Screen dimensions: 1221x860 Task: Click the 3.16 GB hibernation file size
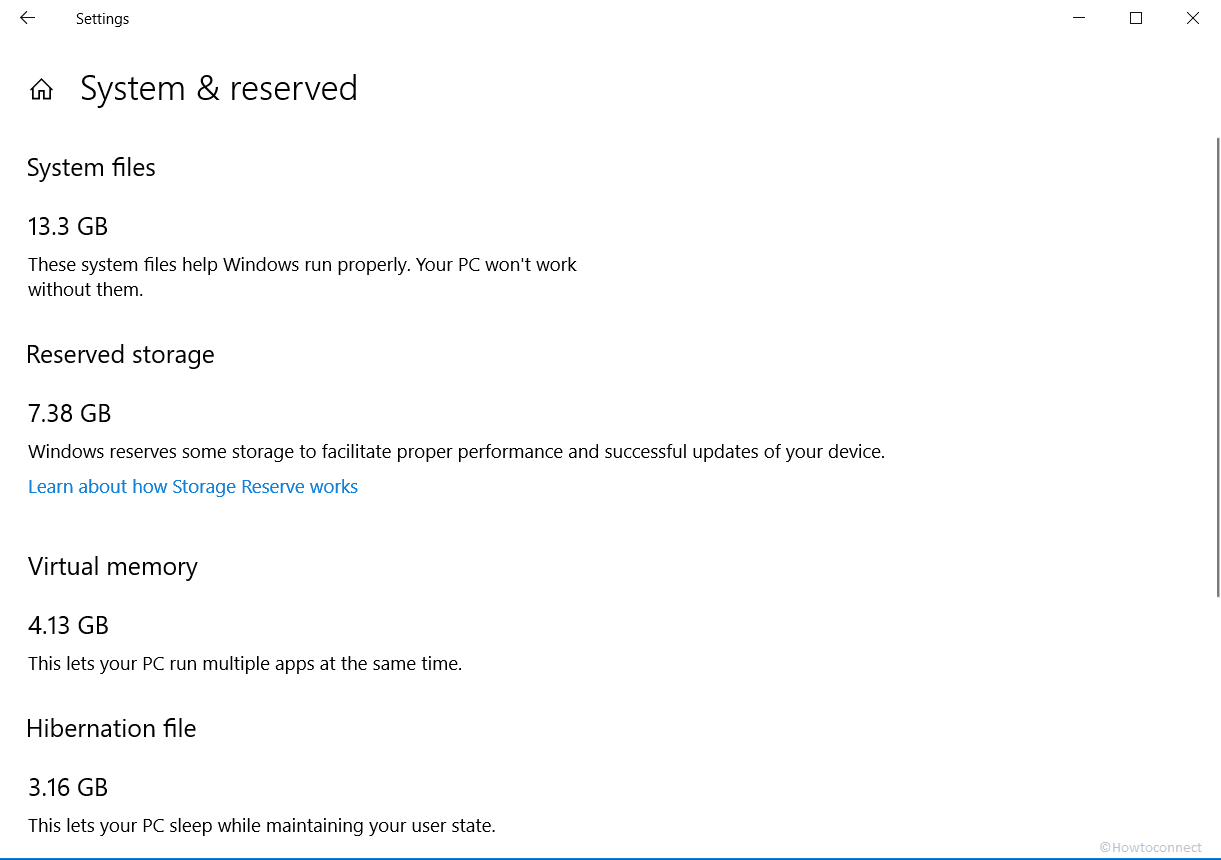click(67, 788)
